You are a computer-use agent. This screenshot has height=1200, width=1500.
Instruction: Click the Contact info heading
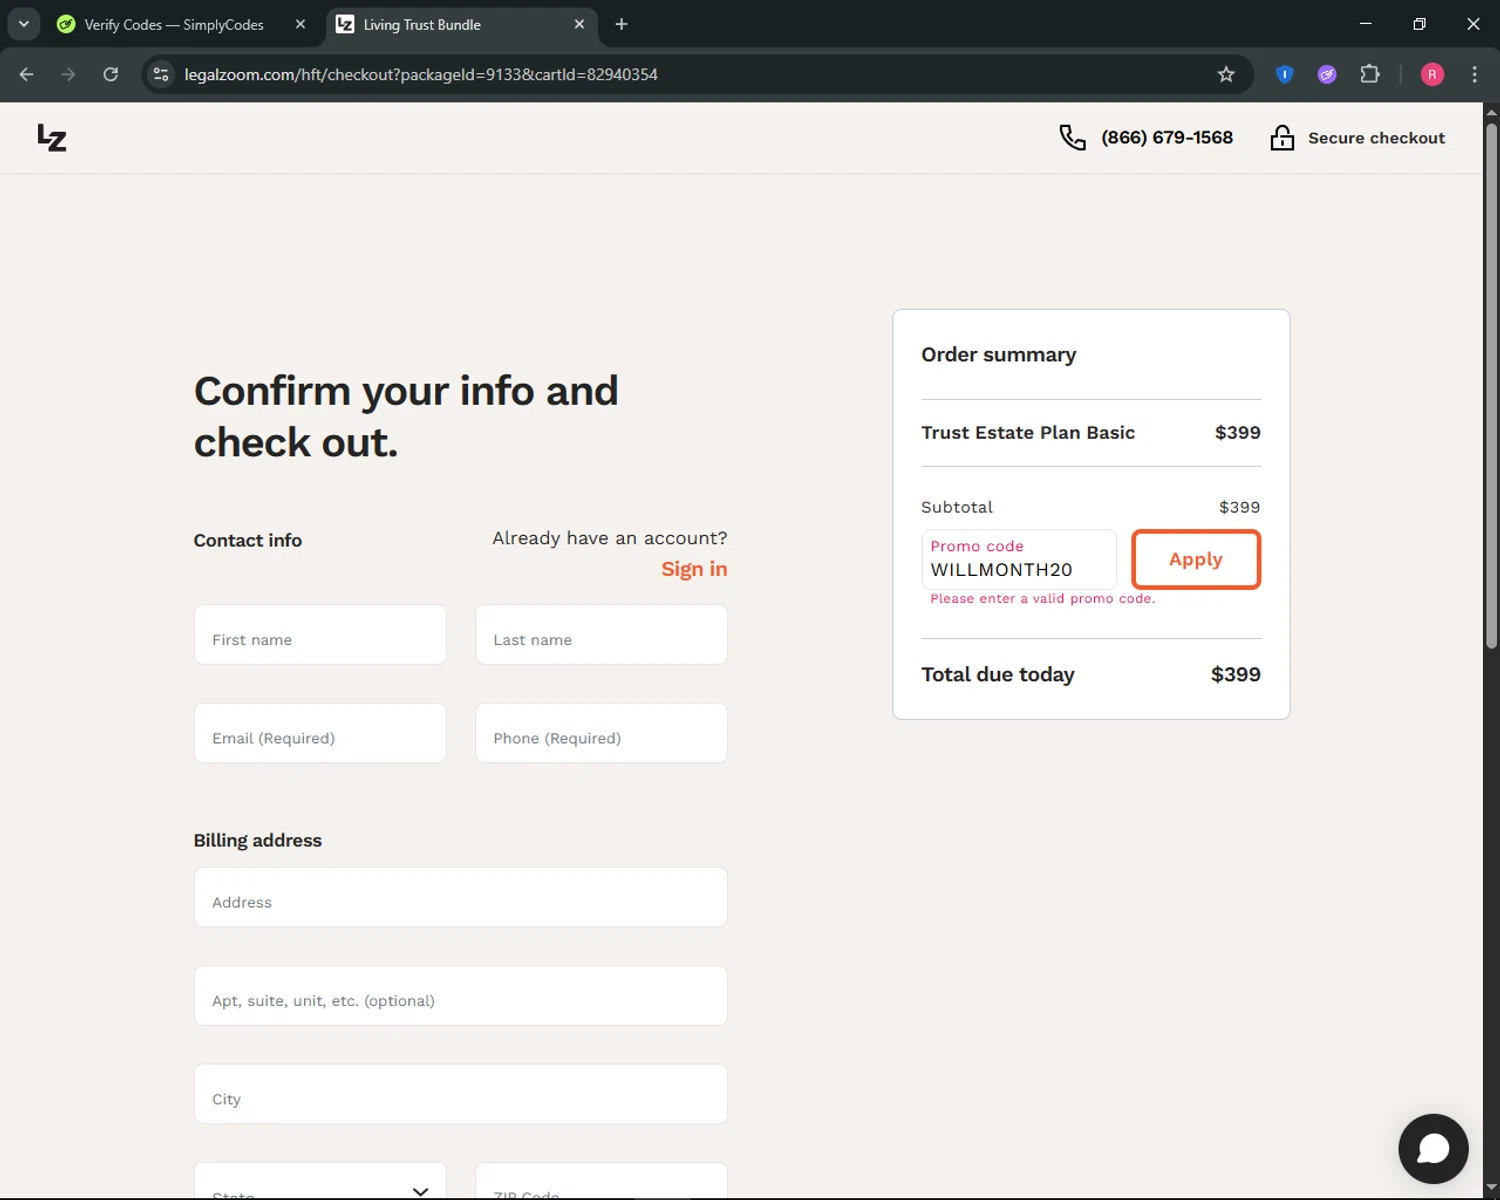coord(247,541)
